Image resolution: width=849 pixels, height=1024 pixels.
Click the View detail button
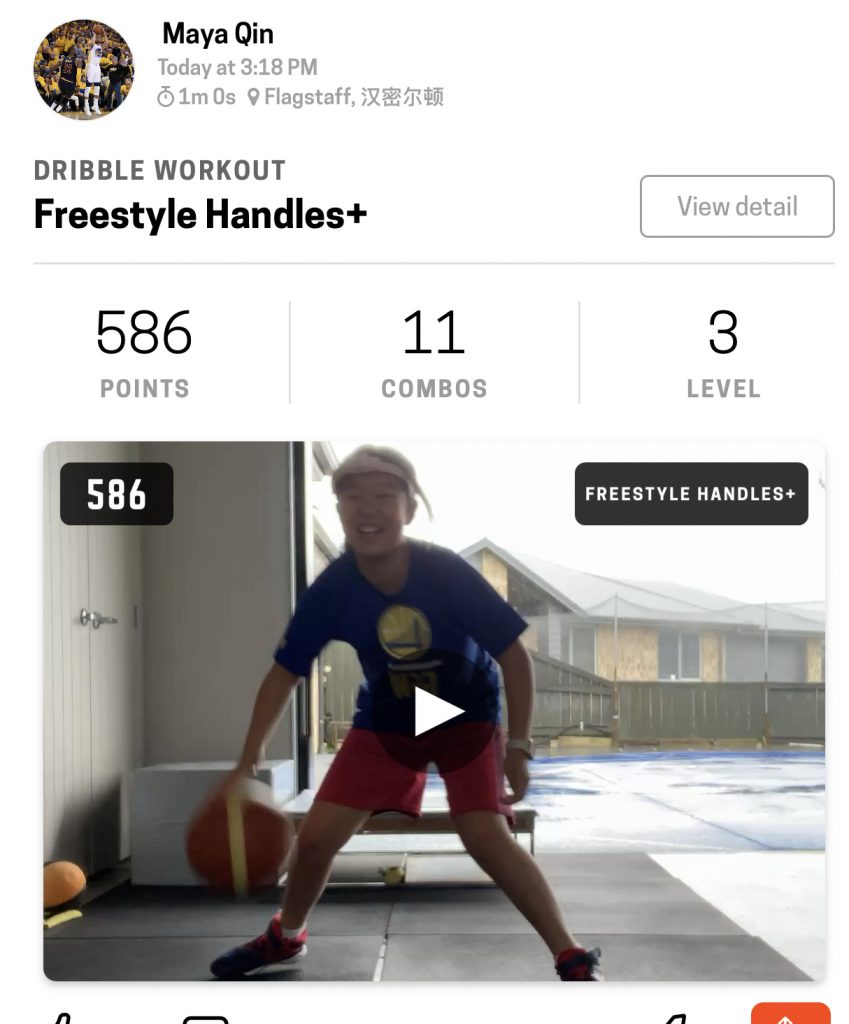tap(737, 206)
